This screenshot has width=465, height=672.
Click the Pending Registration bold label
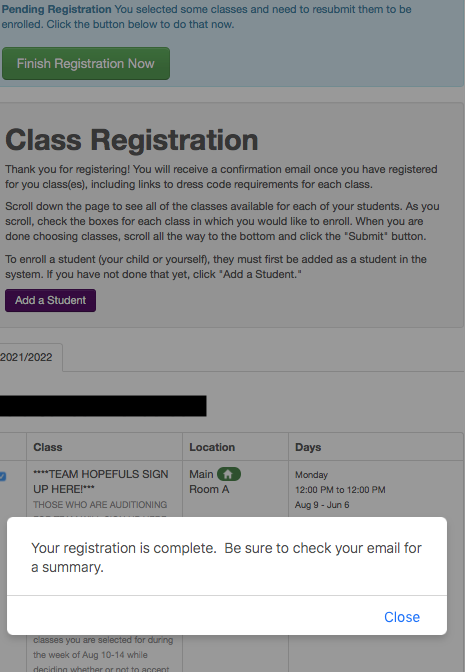[56, 9]
